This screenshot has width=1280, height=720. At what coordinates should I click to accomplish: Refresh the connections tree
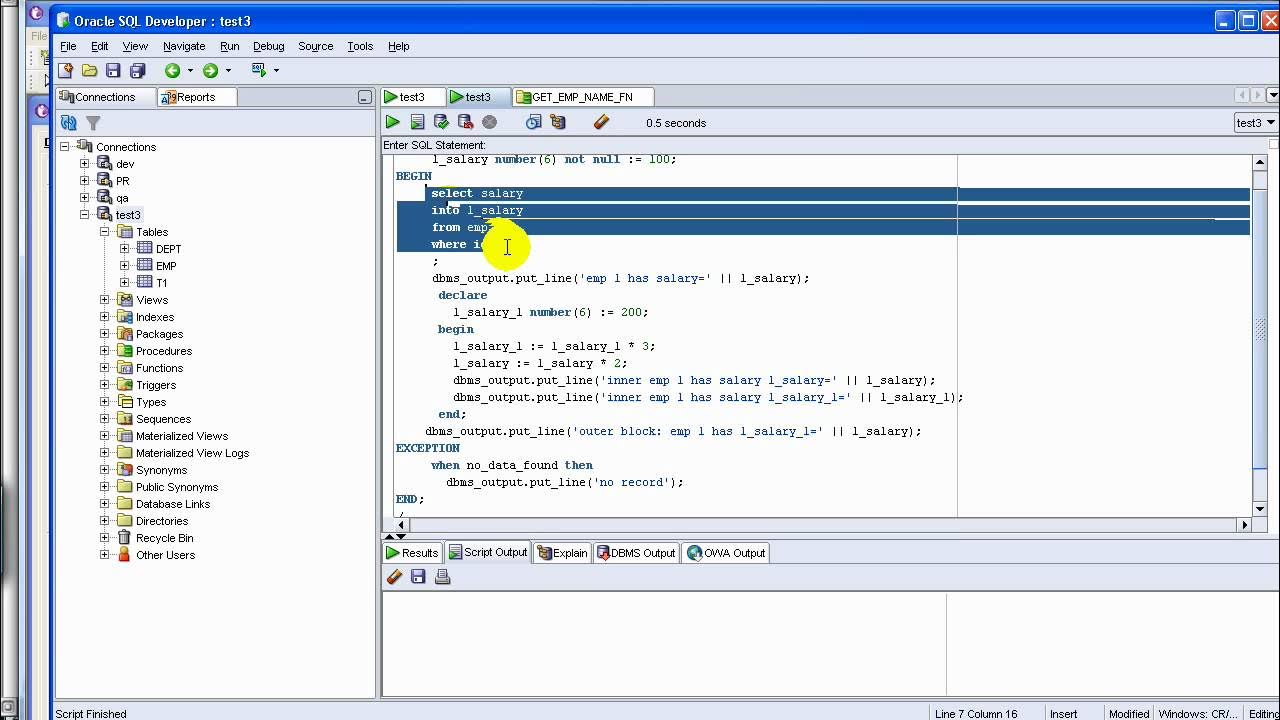pyautogui.click(x=68, y=123)
